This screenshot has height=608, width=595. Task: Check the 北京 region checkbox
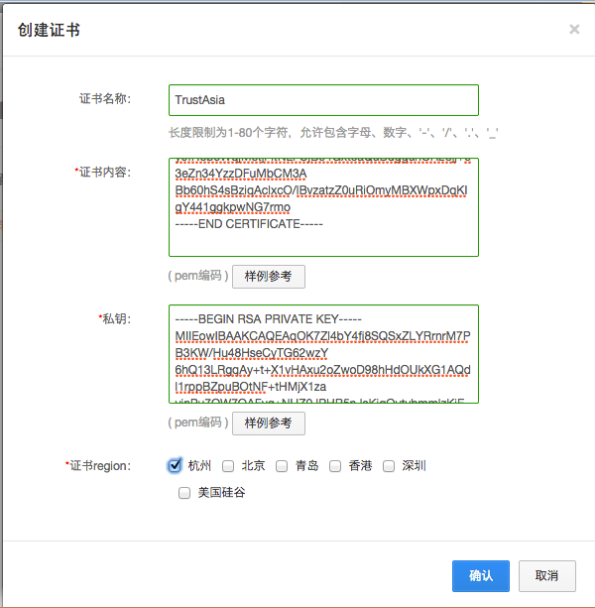pyautogui.click(x=228, y=466)
